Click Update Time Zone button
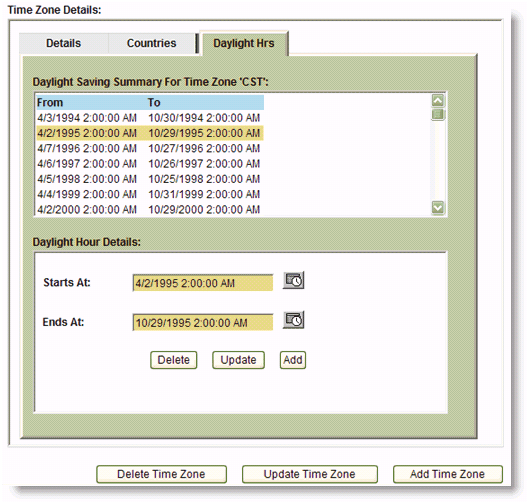This screenshot has height=504, width=529. pyautogui.click(x=310, y=474)
